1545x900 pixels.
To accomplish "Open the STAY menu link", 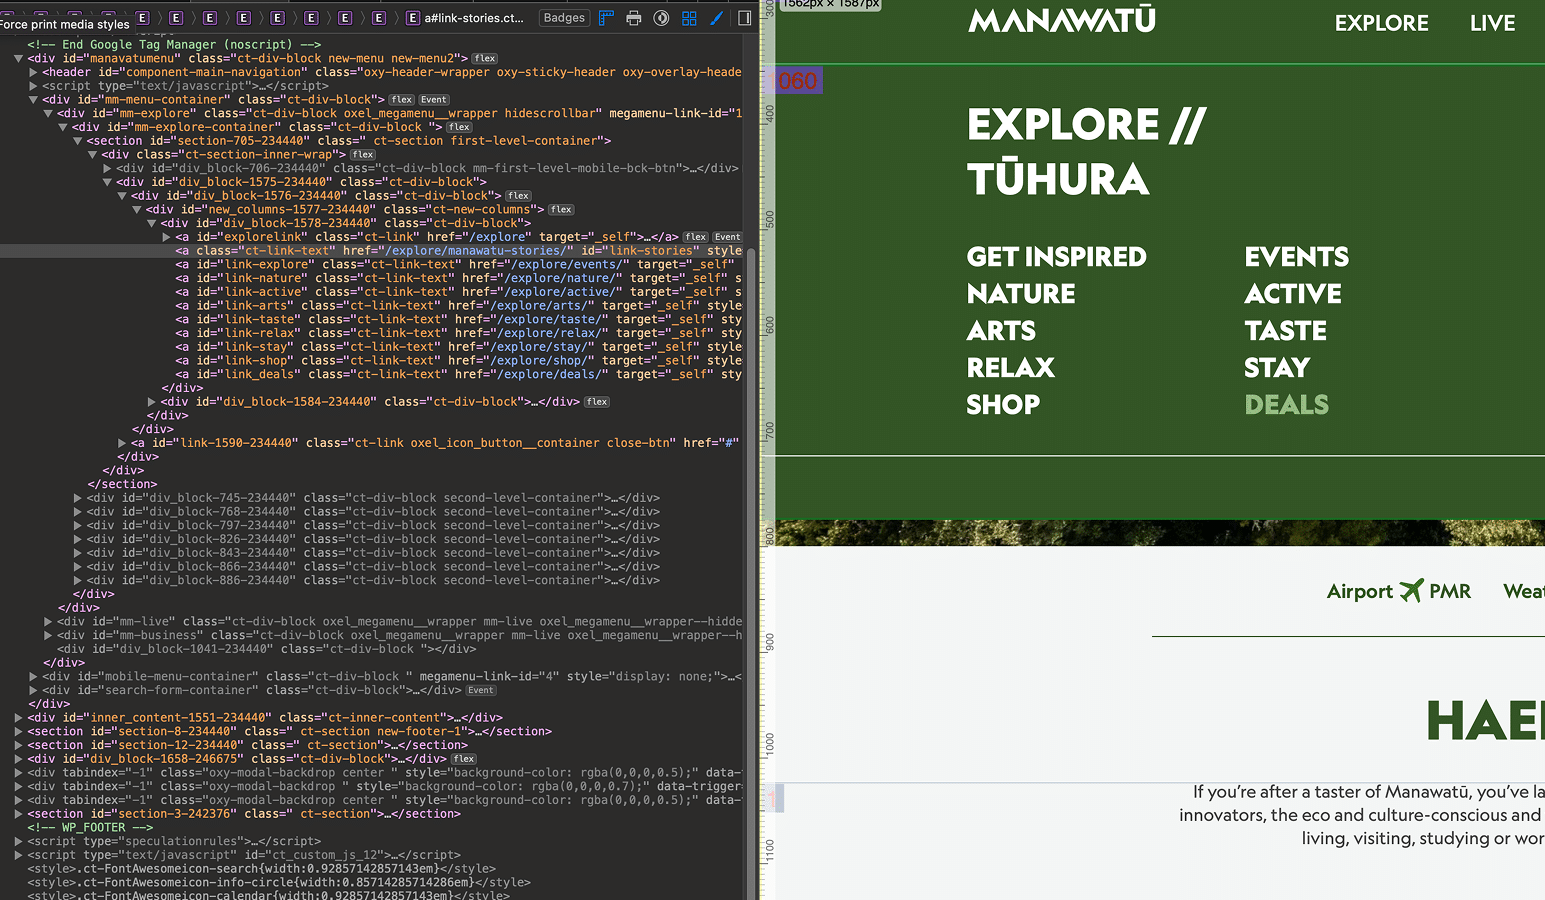I will 1277,368.
